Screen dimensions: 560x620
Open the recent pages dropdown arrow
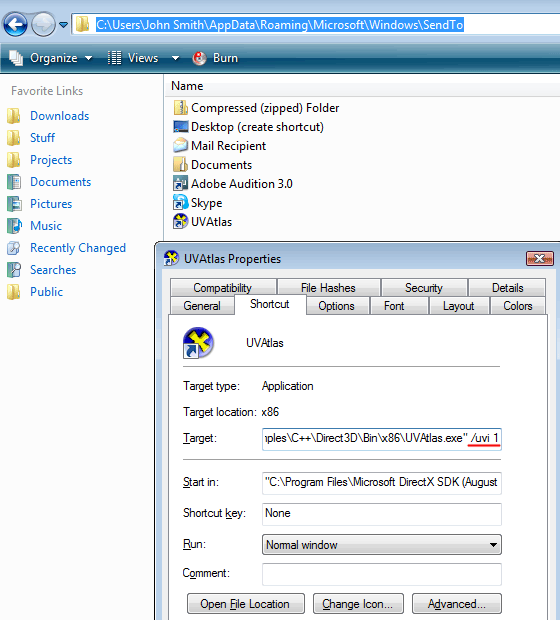click(63, 25)
